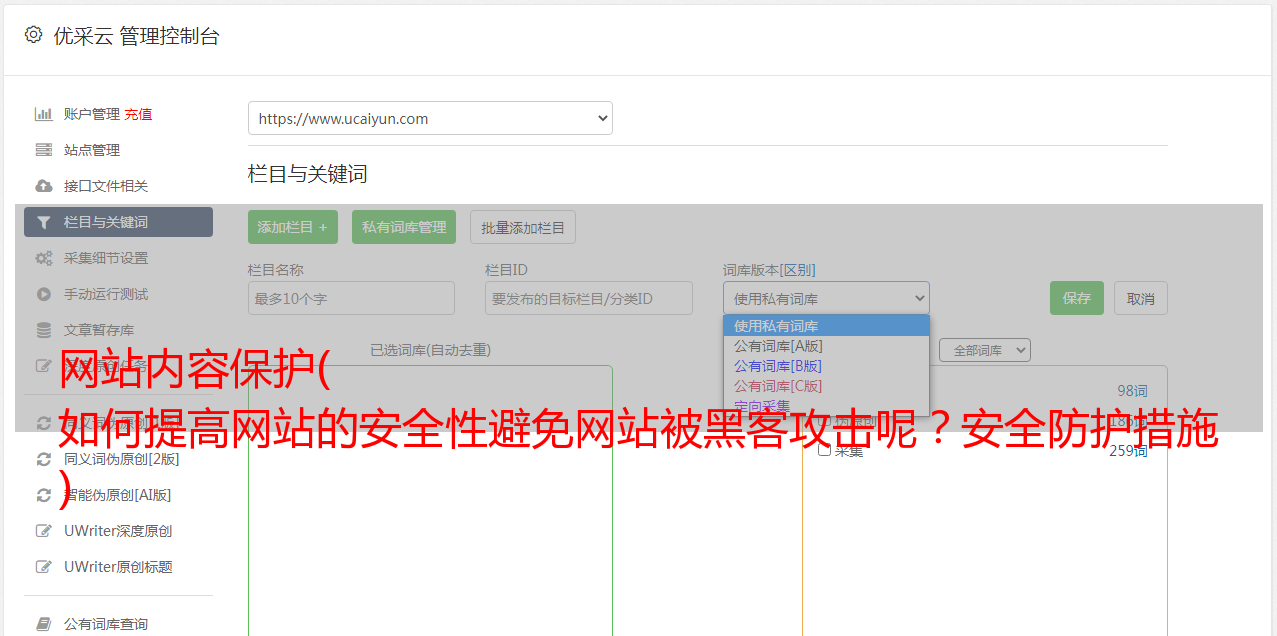Tick the 采集 checkbox
The image size is (1277, 636).
tap(825, 450)
